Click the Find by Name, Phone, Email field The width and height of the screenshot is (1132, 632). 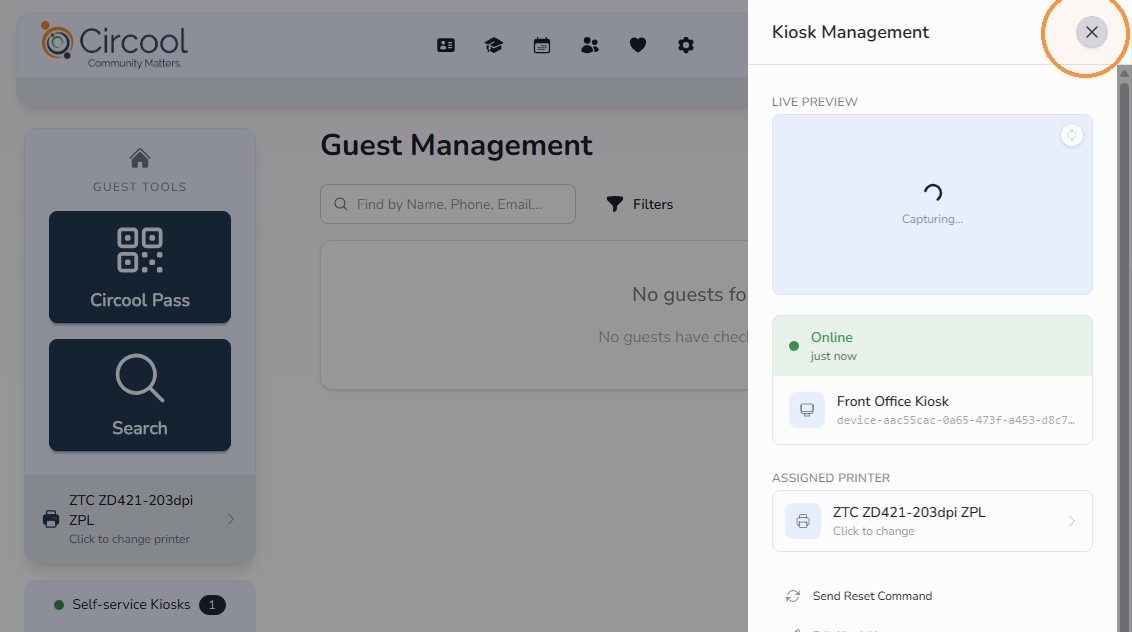coord(448,204)
